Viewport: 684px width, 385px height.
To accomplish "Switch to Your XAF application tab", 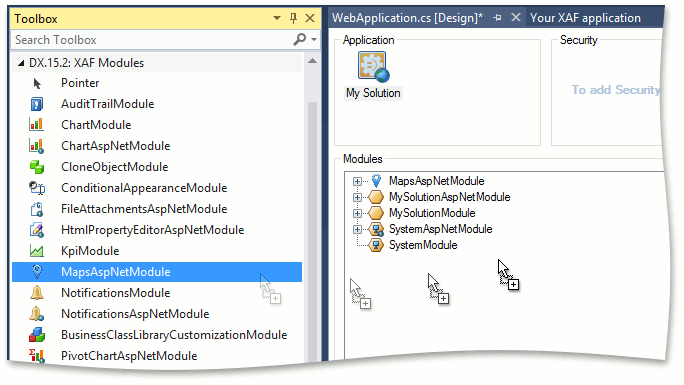I will click(x=585, y=18).
